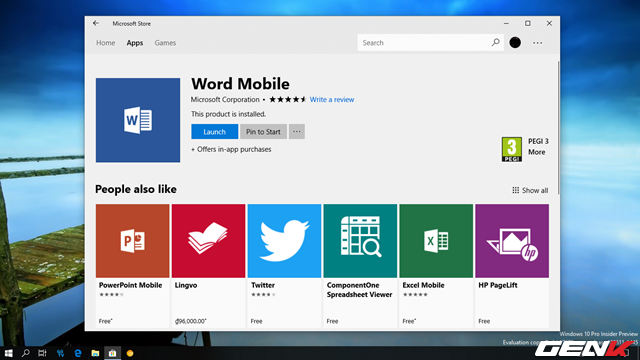Open Task View on taskbar
The image size is (640, 360).
(42, 353)
